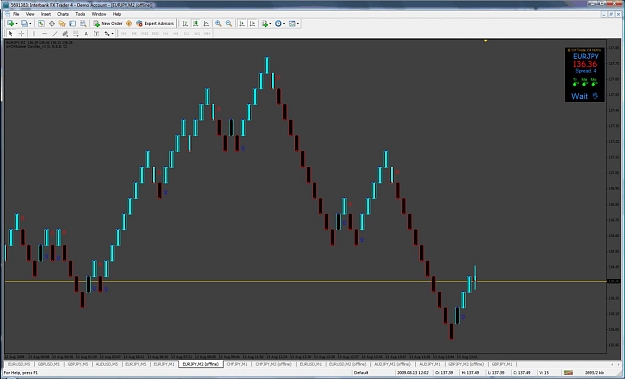
Task: Open the Indicators list icon
Action: [265, 24]
